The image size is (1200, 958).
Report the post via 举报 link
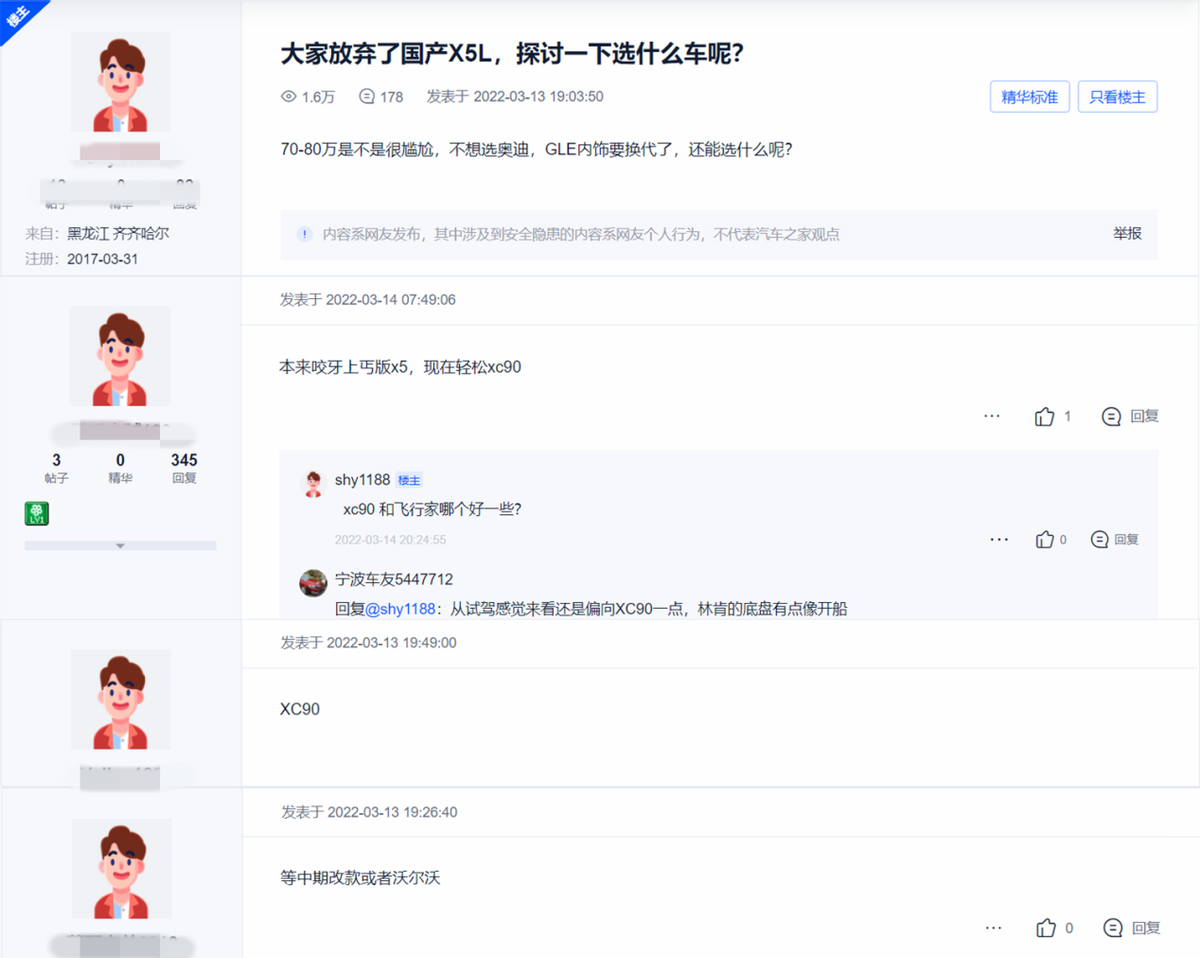1127,233
